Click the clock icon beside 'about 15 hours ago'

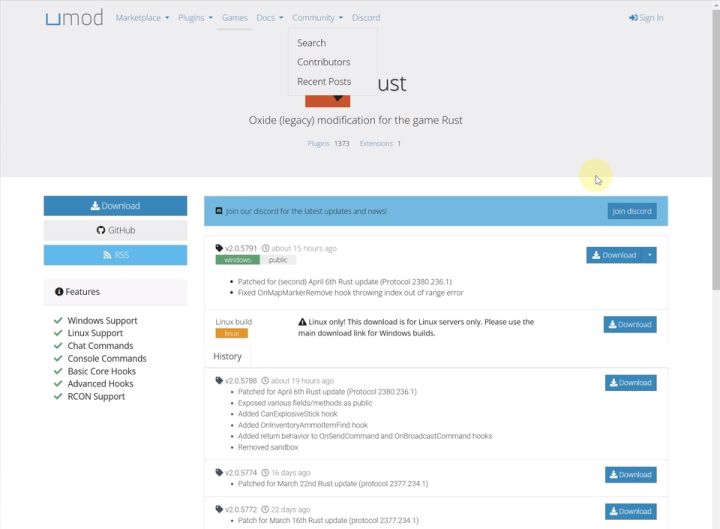(x=265, y=248)
